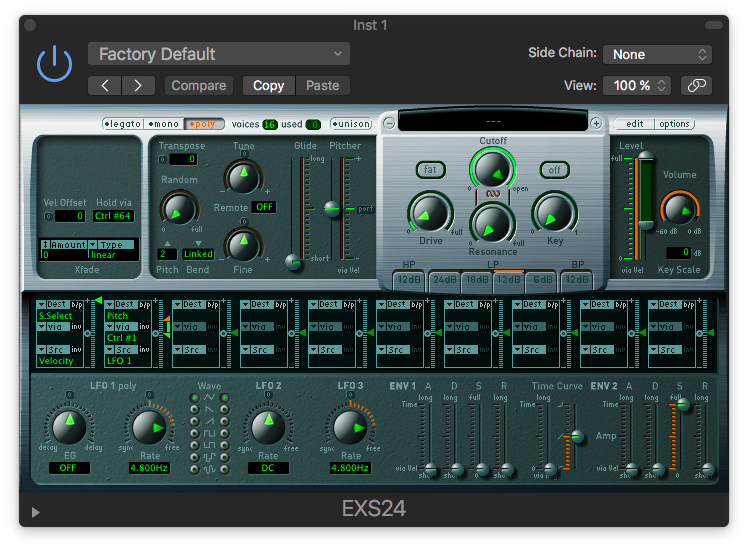
Task: Click the LFO 3 Rate knob
Action: 351,427
